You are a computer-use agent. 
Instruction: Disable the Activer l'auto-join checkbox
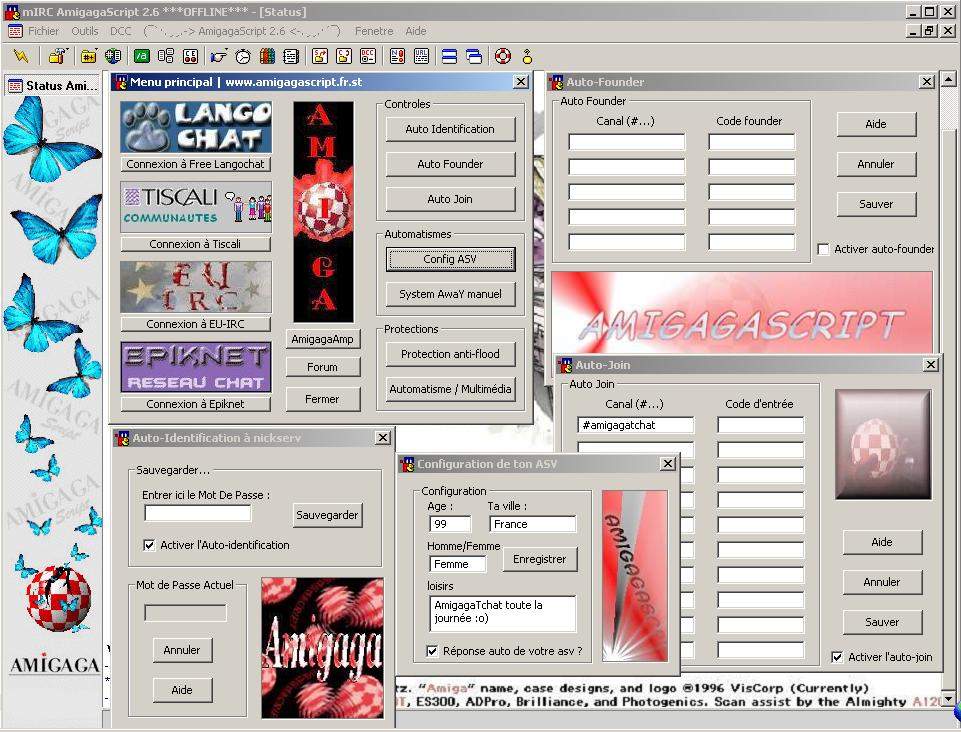[x=837, y=657]
